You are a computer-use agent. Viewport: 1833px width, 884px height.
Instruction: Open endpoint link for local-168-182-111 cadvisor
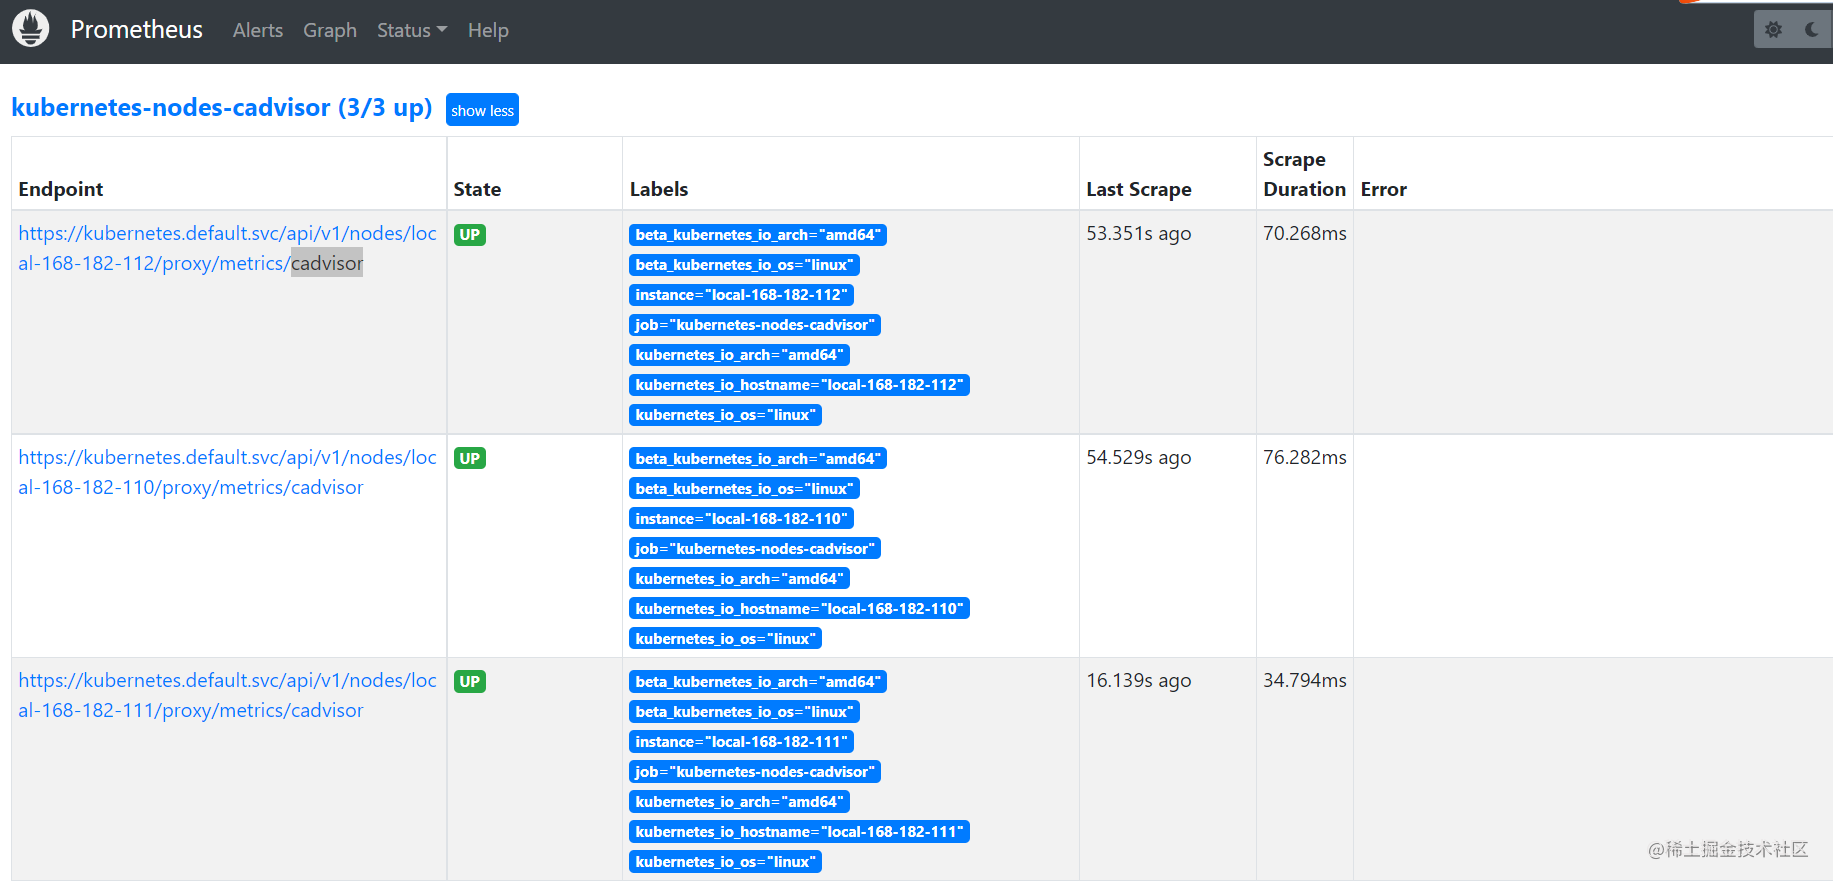coord(228,695)
